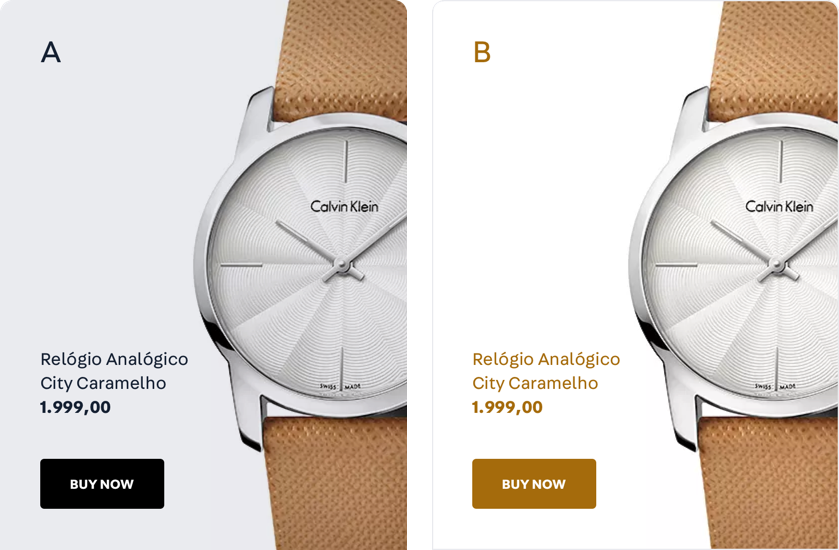
Task: Click watch hands center in card A
Action: (341, 264)
